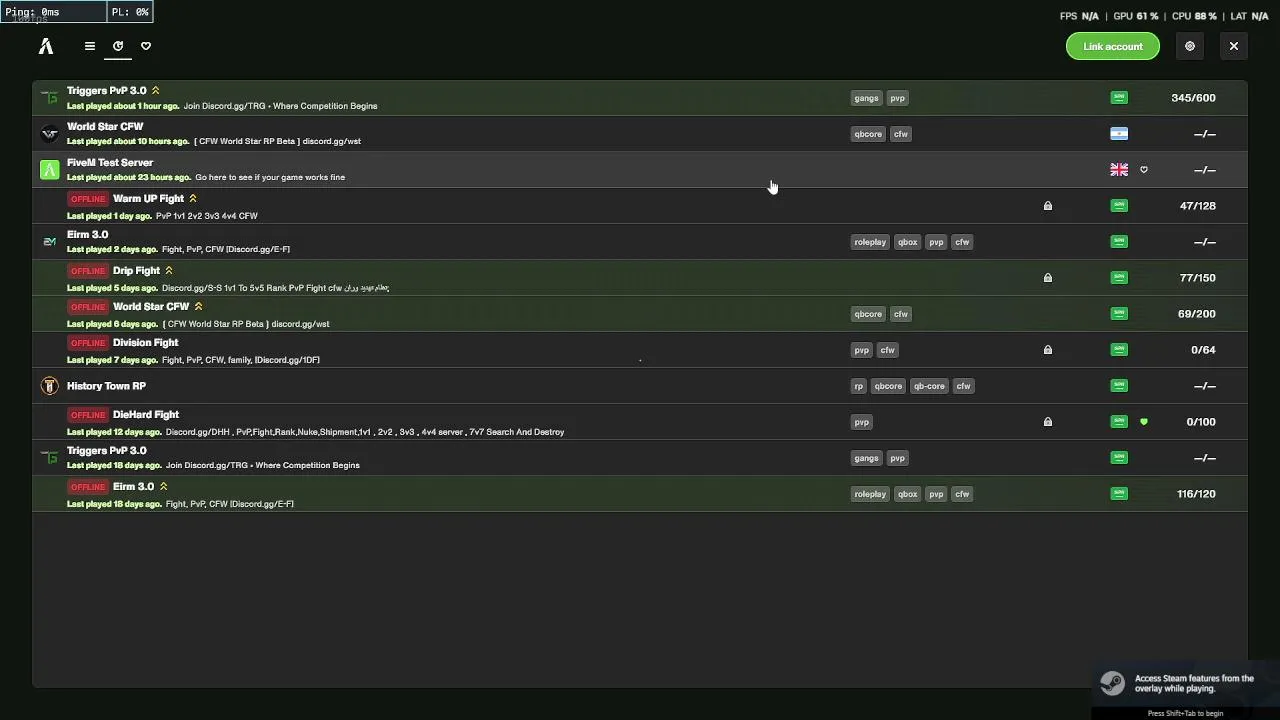The height and width of the screenshot is (720, 1280).
Task: Click boost chevron beside offline World Star CFW
Action: tap(198, 307)
